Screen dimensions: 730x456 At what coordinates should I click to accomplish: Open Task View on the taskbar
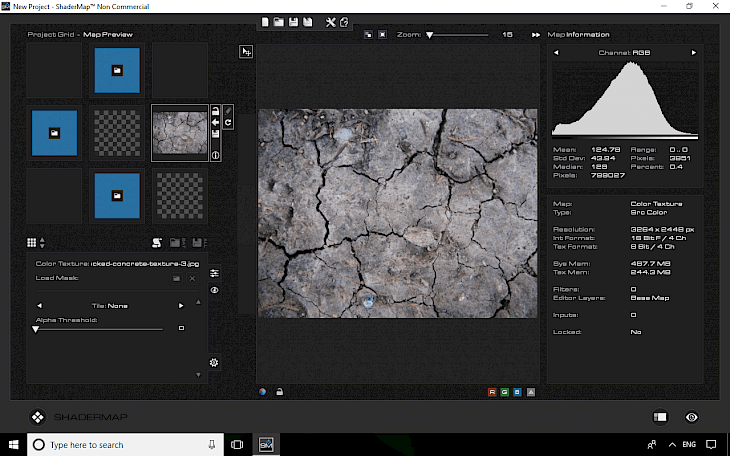point(237,444)
